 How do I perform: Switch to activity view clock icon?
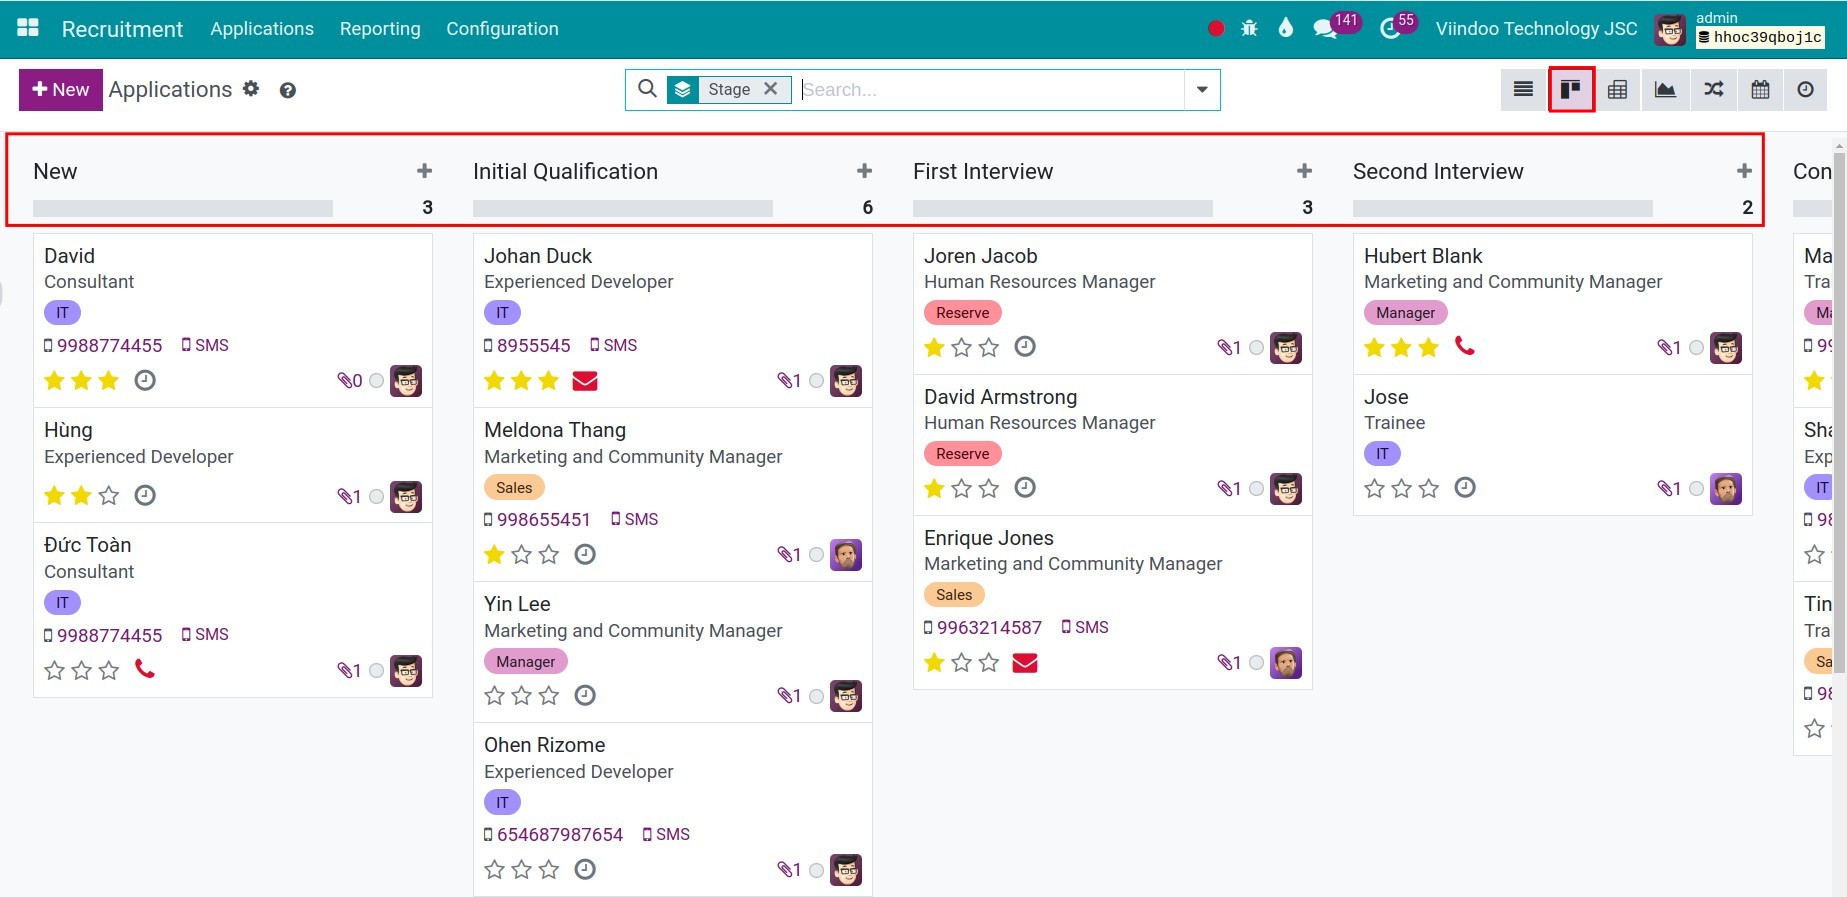click(1805, 90)
